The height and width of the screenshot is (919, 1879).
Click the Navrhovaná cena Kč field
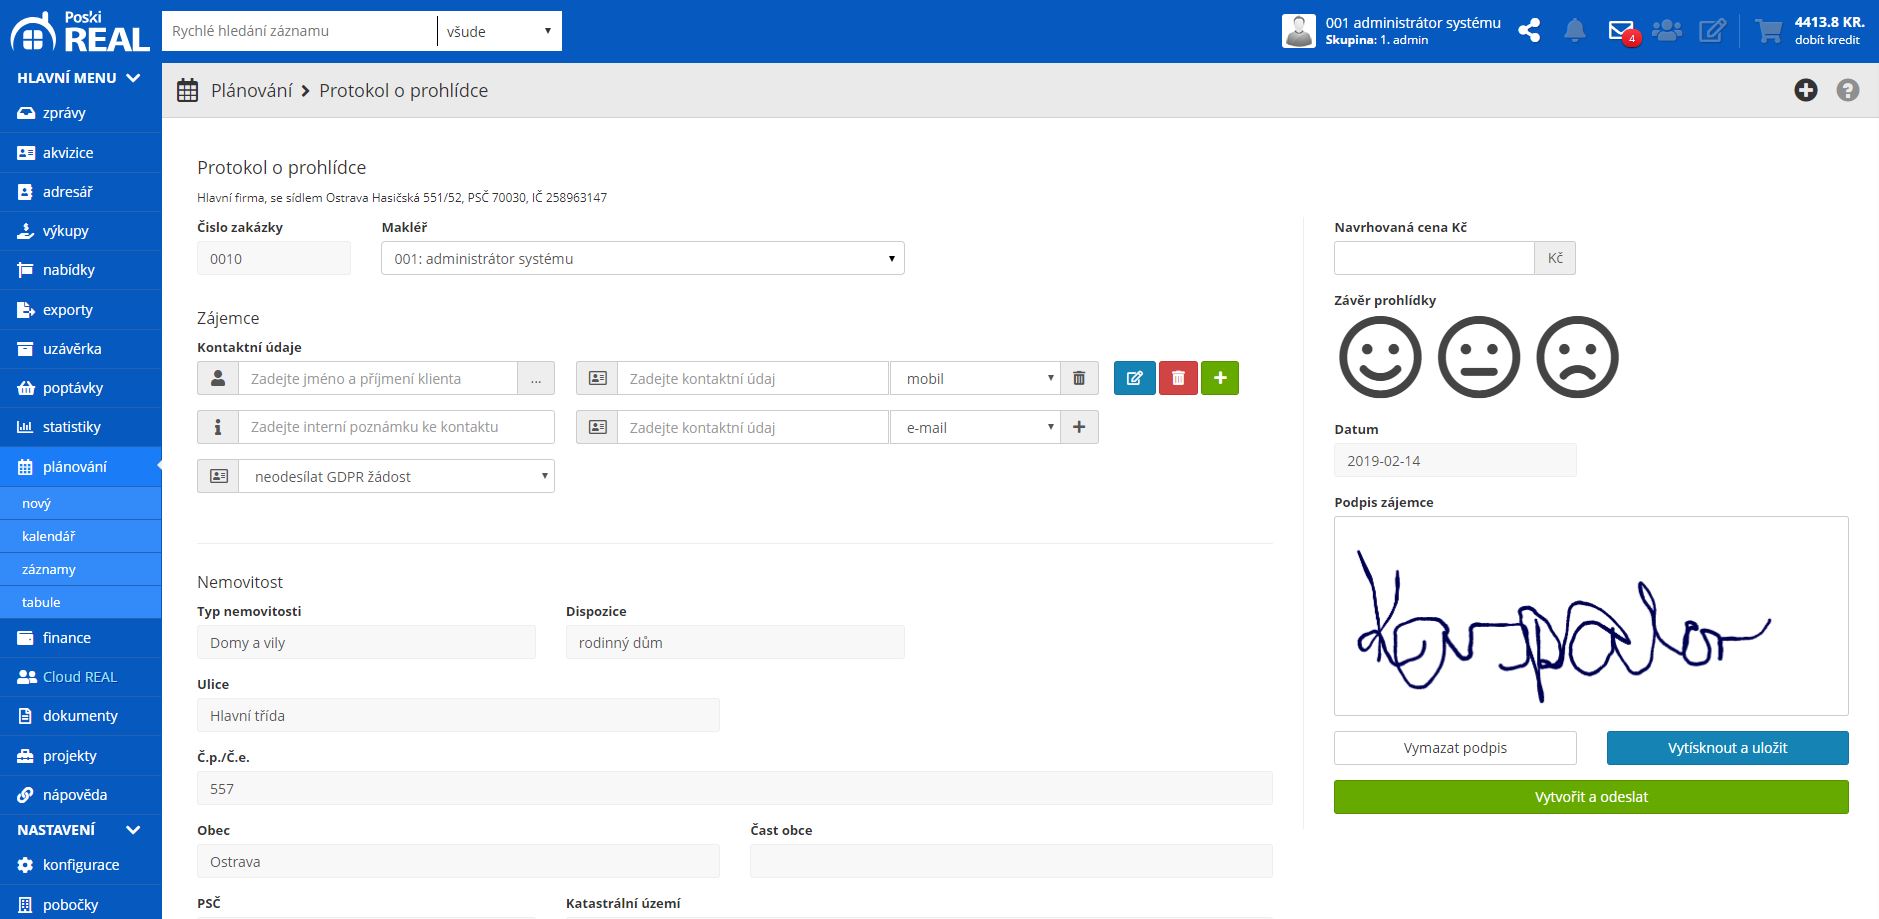pos(1433,259)
